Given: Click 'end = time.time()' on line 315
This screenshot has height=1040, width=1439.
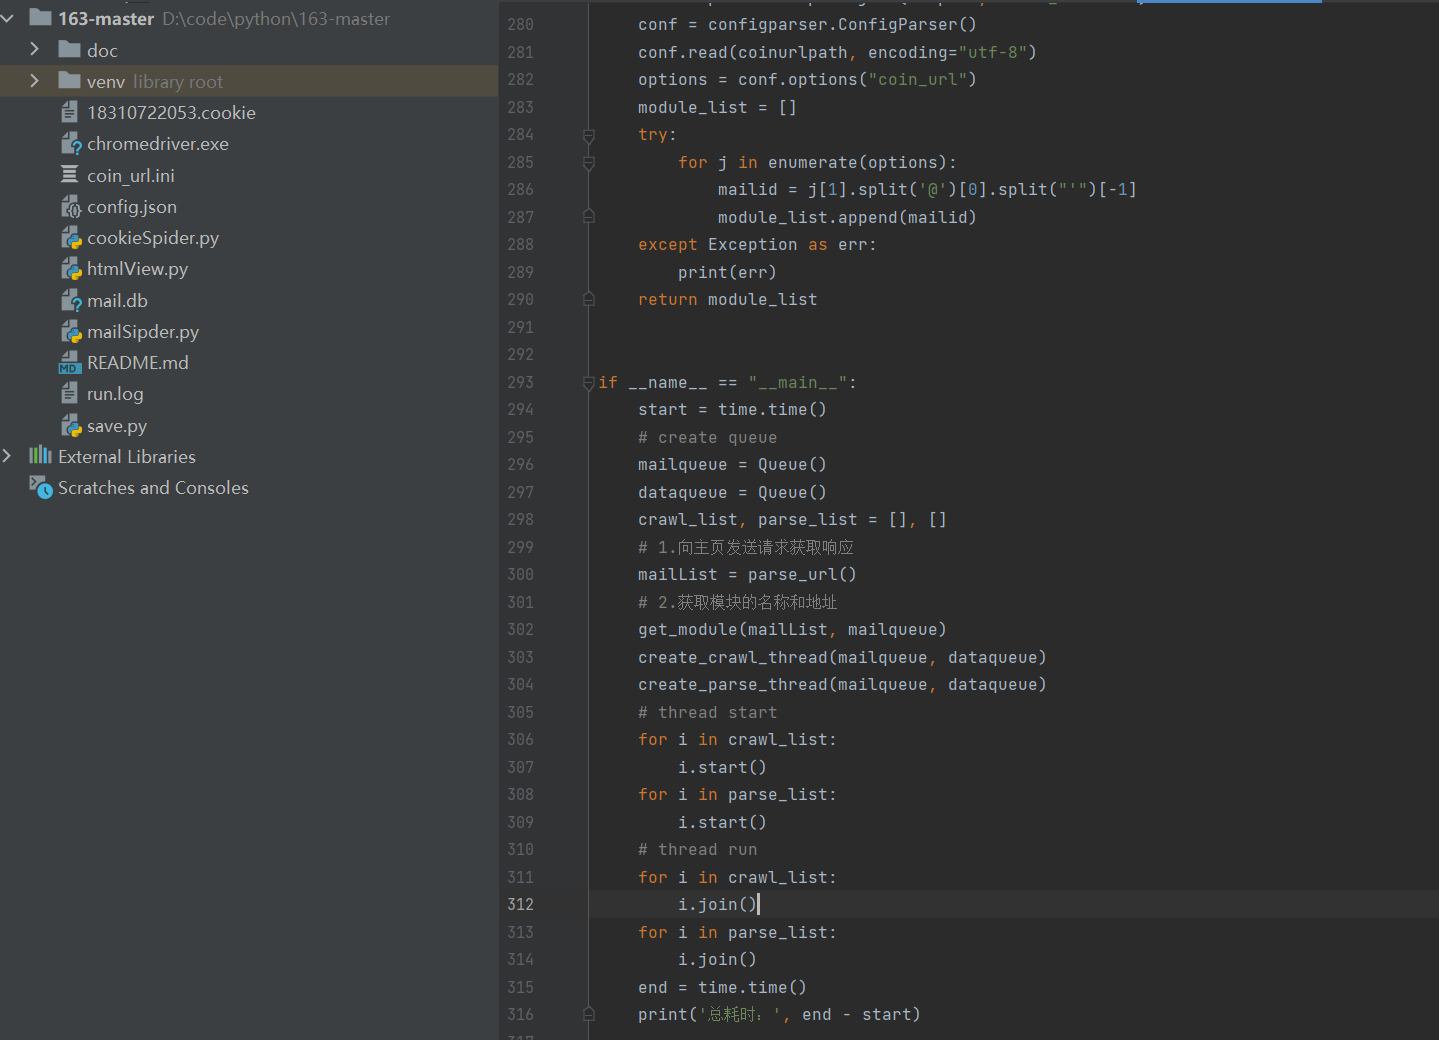Looking at the screenshot, I should point(722,988).
